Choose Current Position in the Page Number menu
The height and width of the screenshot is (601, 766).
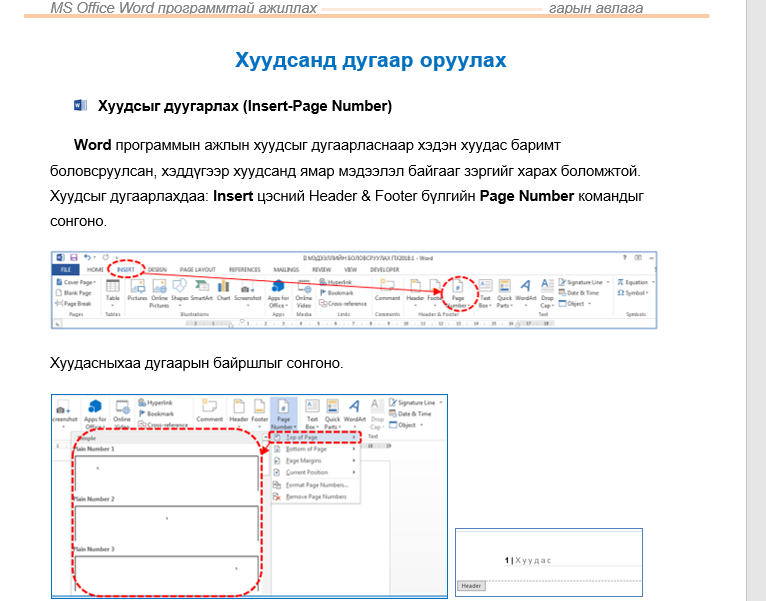coord(315,472)
